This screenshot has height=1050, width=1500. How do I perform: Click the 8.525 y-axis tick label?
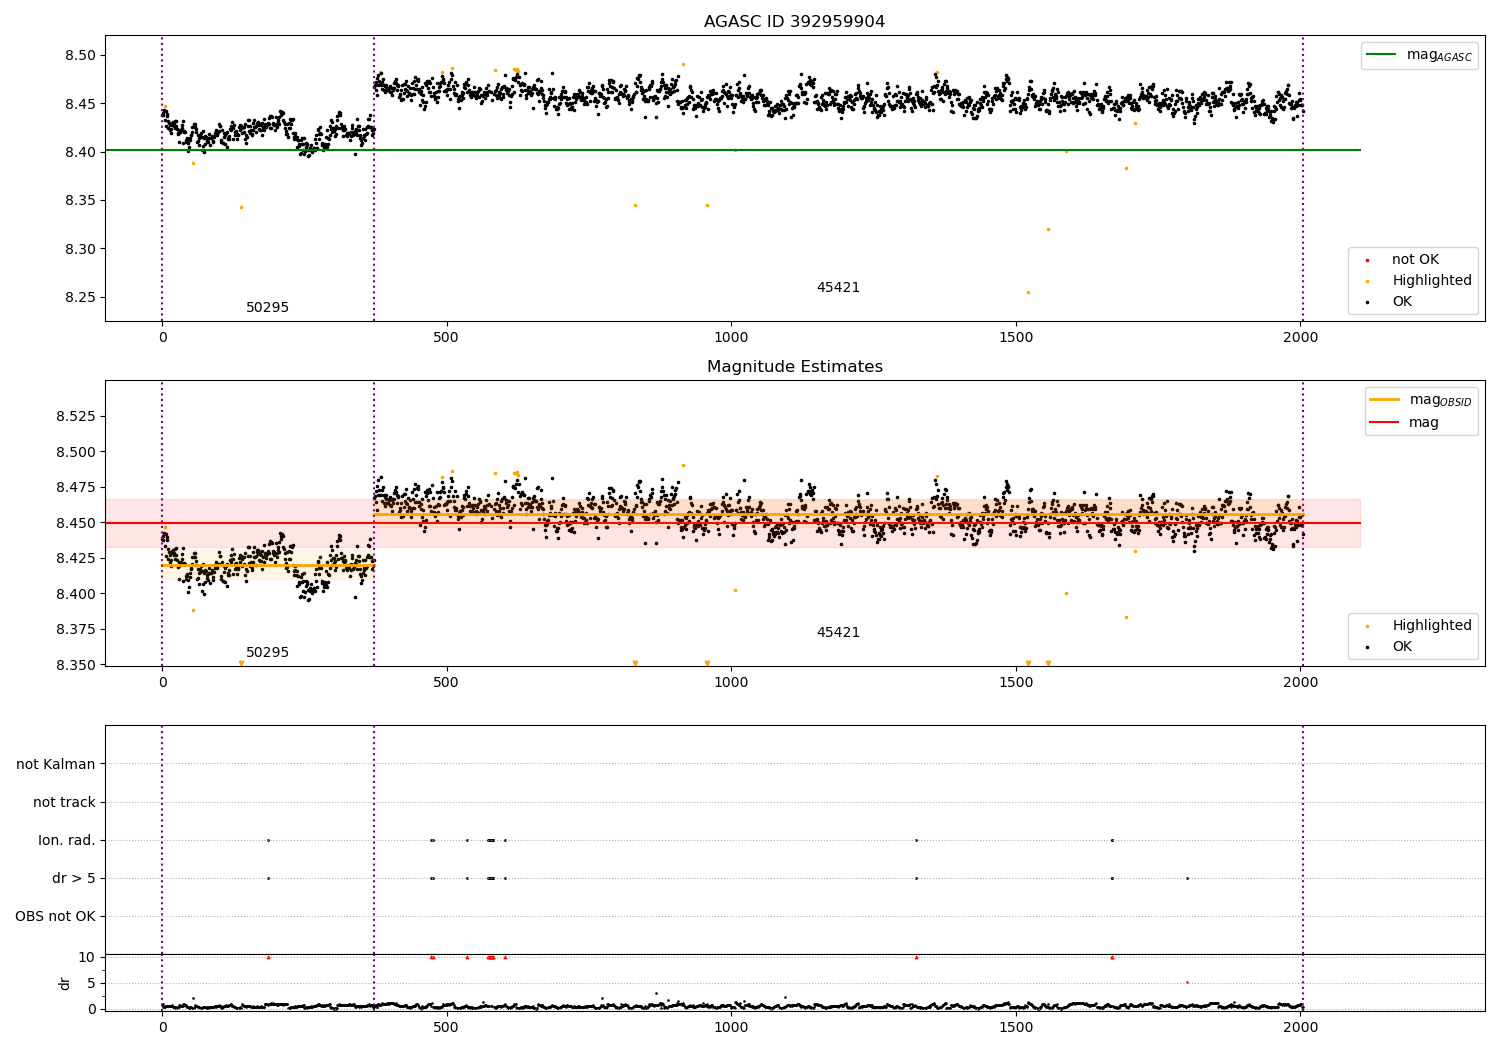pos(77,416)
